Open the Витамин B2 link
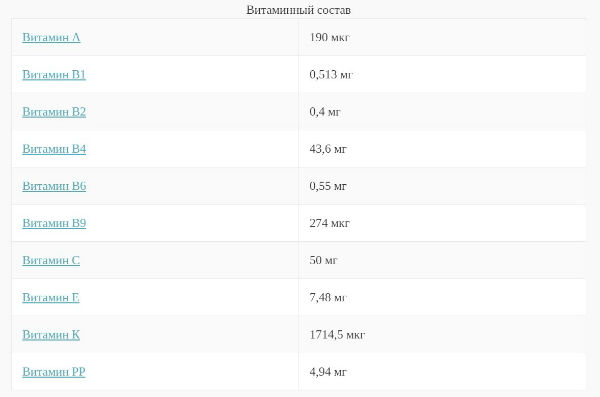 point(54,111)
